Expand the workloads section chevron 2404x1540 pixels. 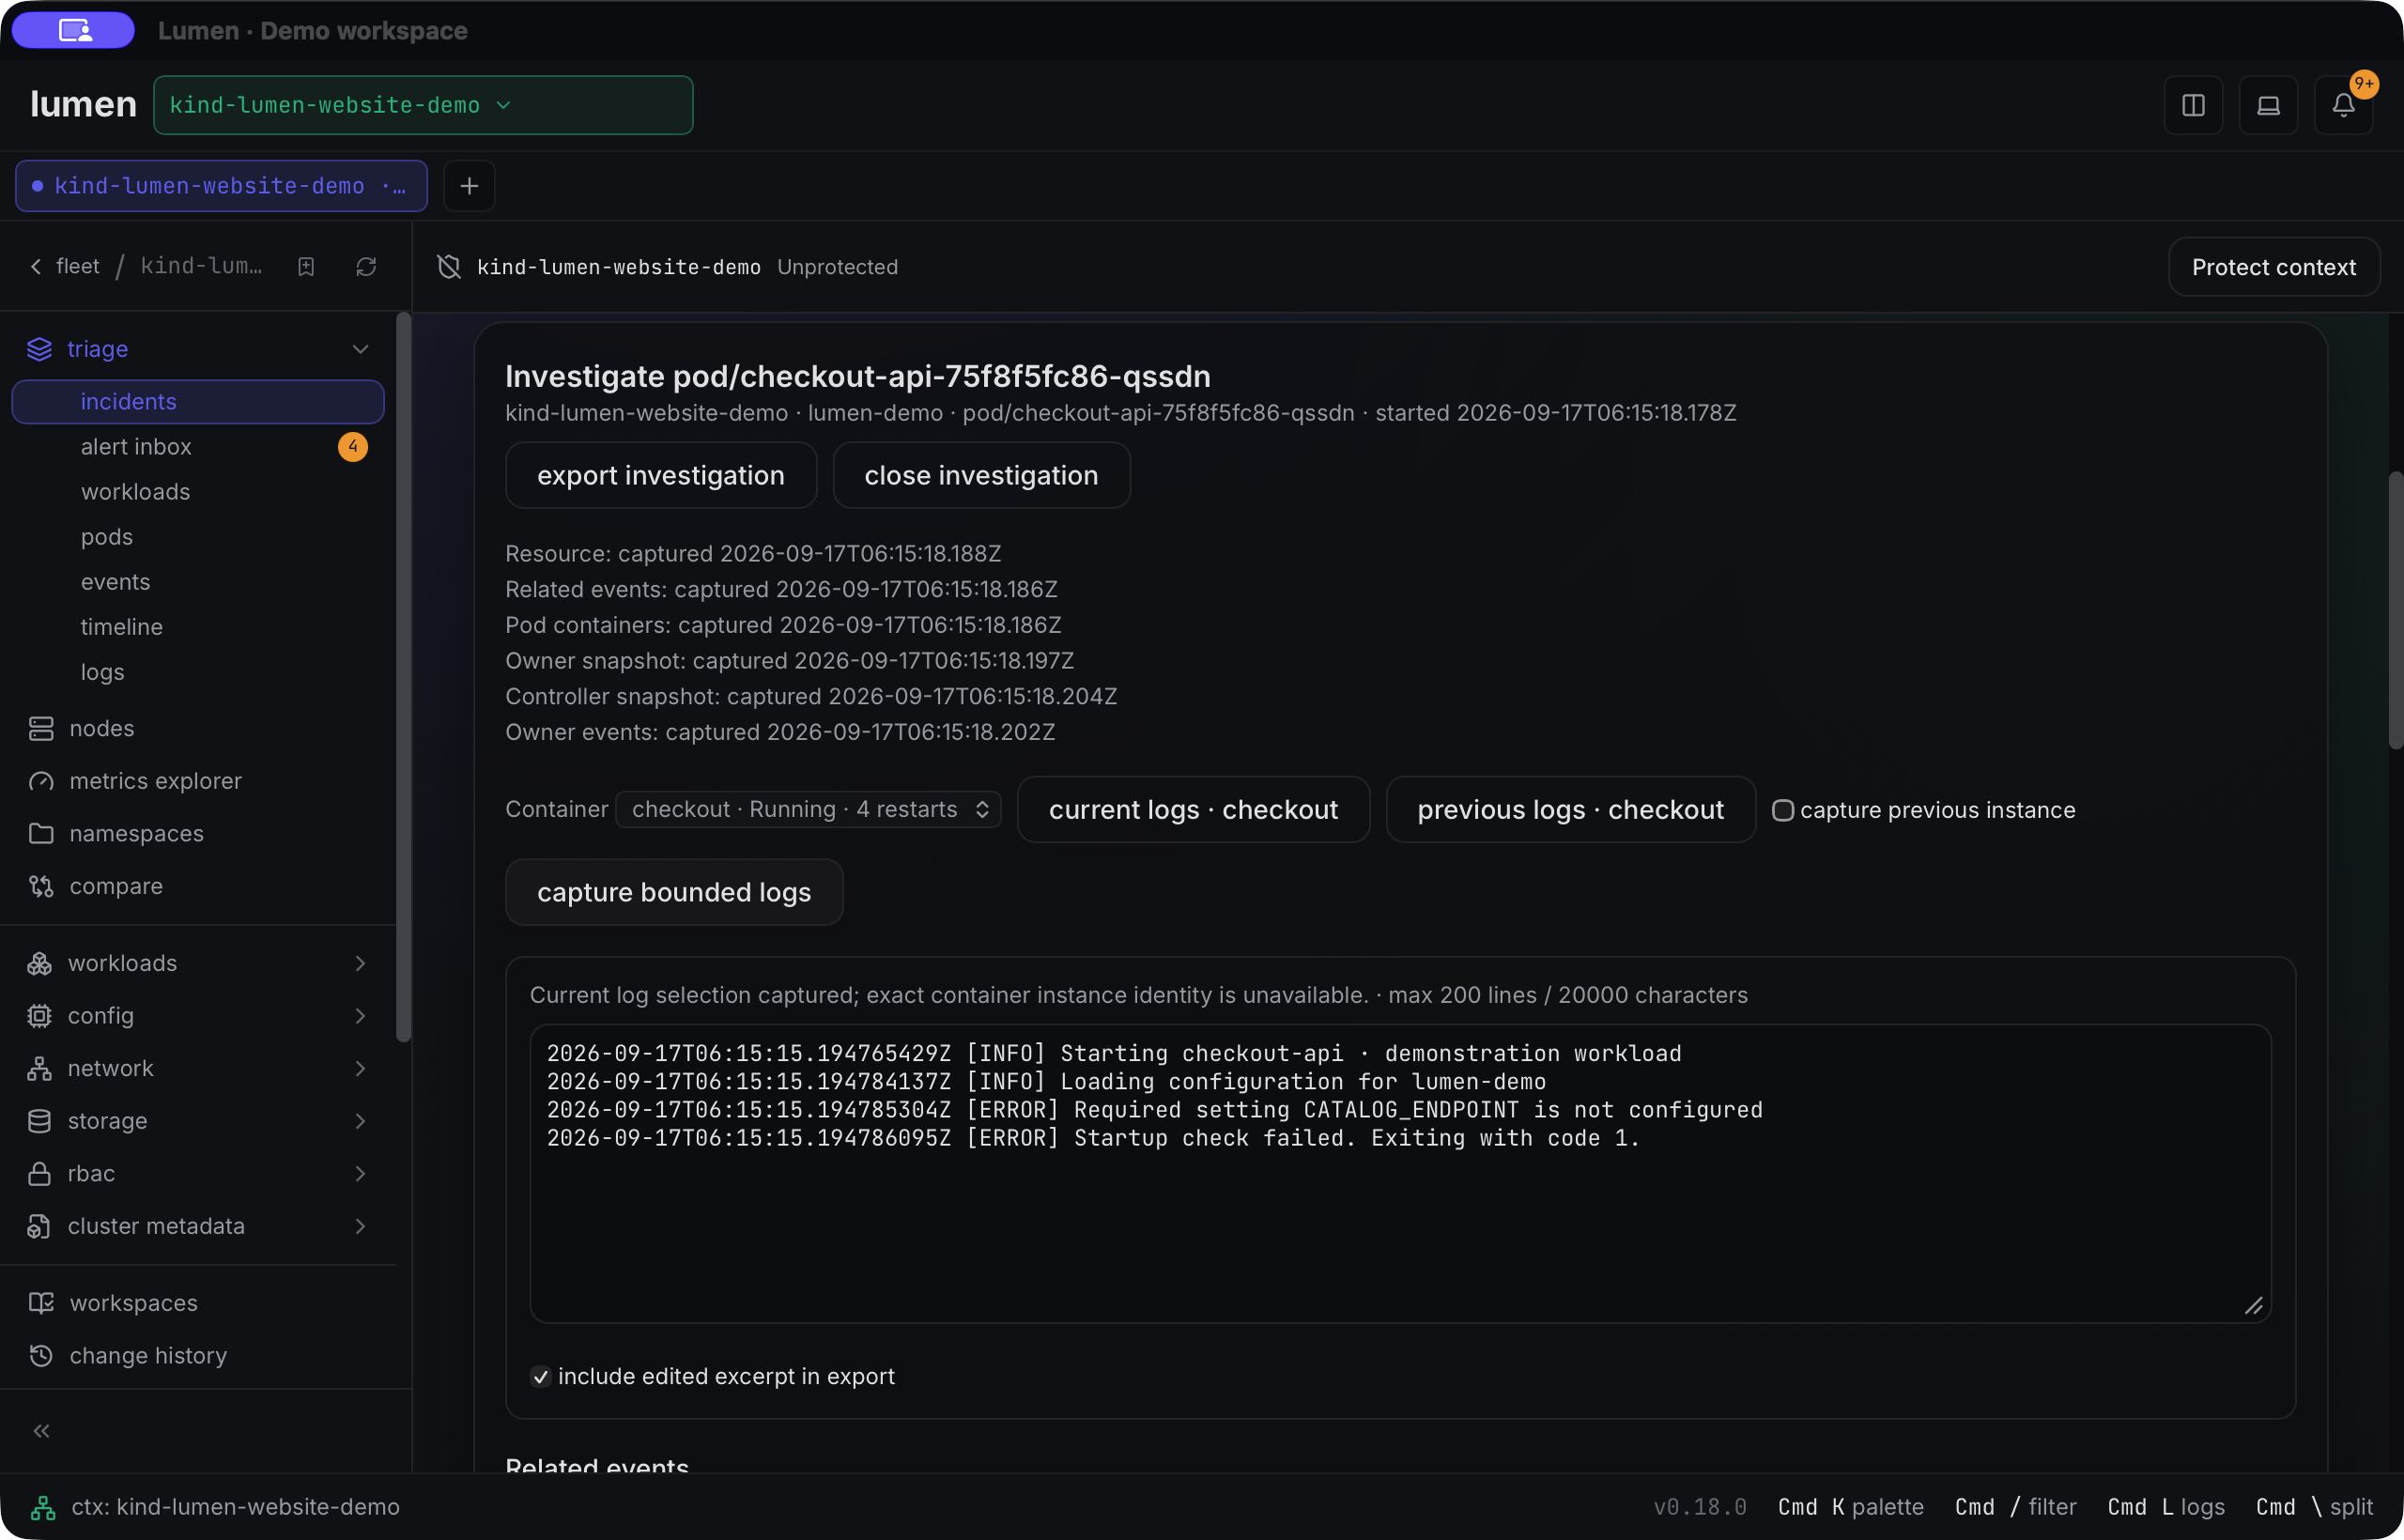click(x=360, y=963)
